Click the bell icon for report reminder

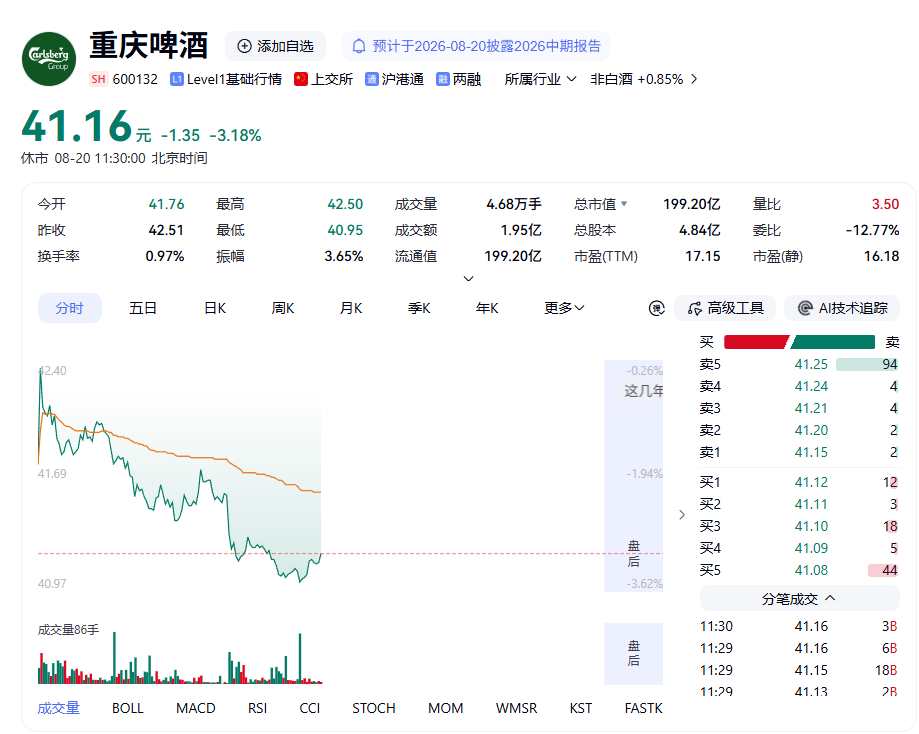[x=359, y=46]
